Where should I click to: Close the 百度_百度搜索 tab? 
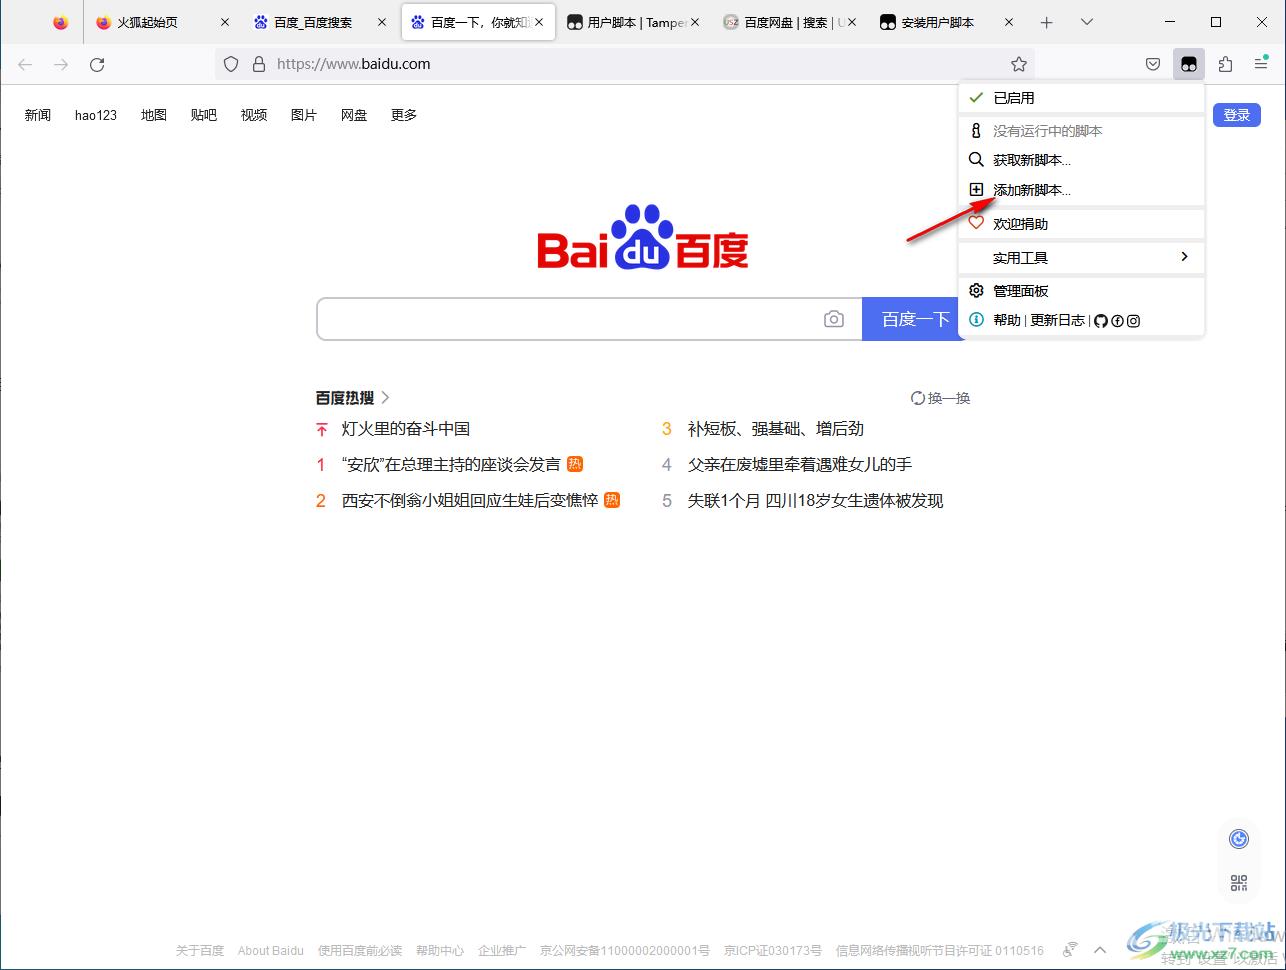382,22
